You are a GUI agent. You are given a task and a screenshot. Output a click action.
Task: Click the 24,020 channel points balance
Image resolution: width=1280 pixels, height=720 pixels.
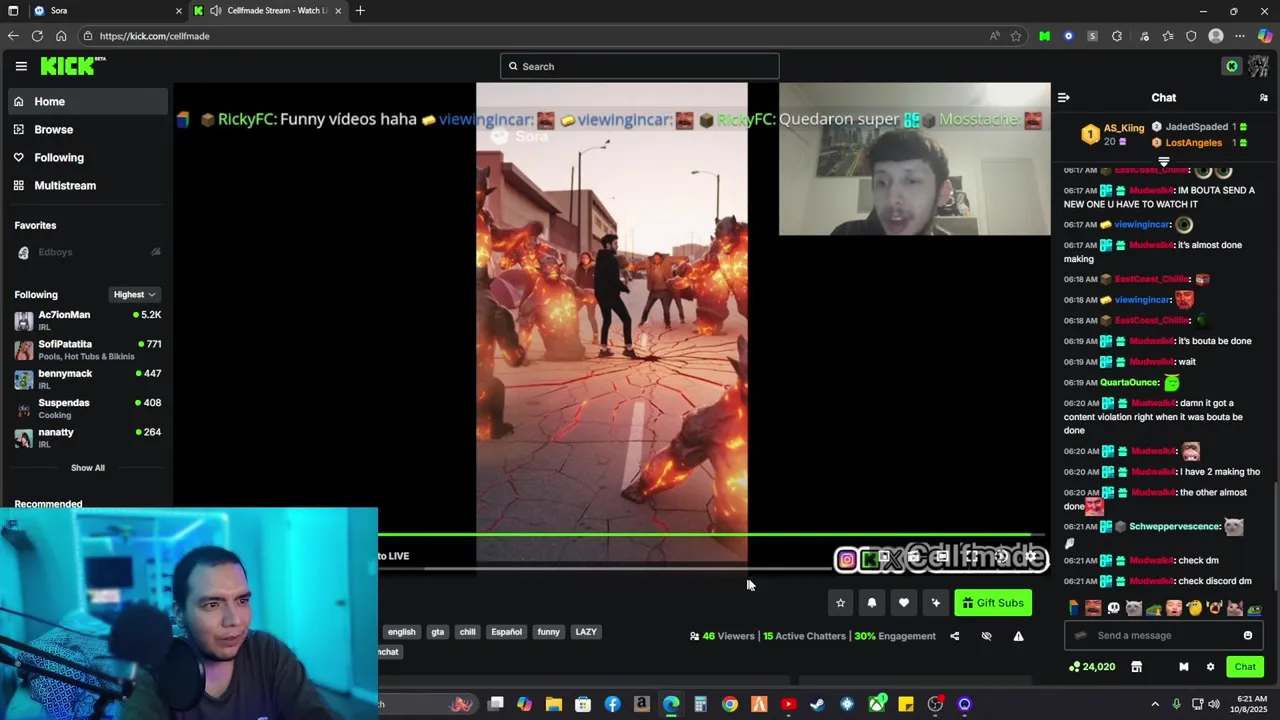(1092, 667)
